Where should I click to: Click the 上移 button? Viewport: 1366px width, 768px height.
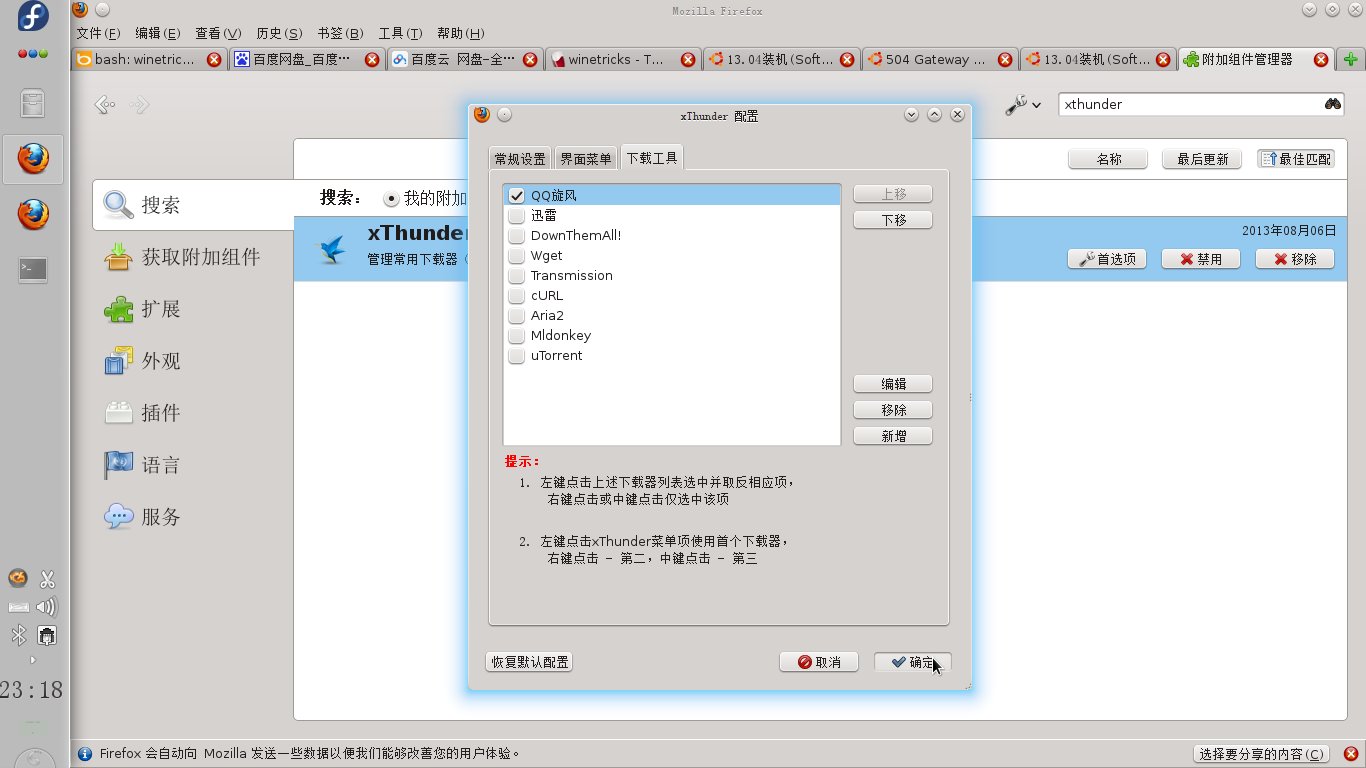pos(893,194)
